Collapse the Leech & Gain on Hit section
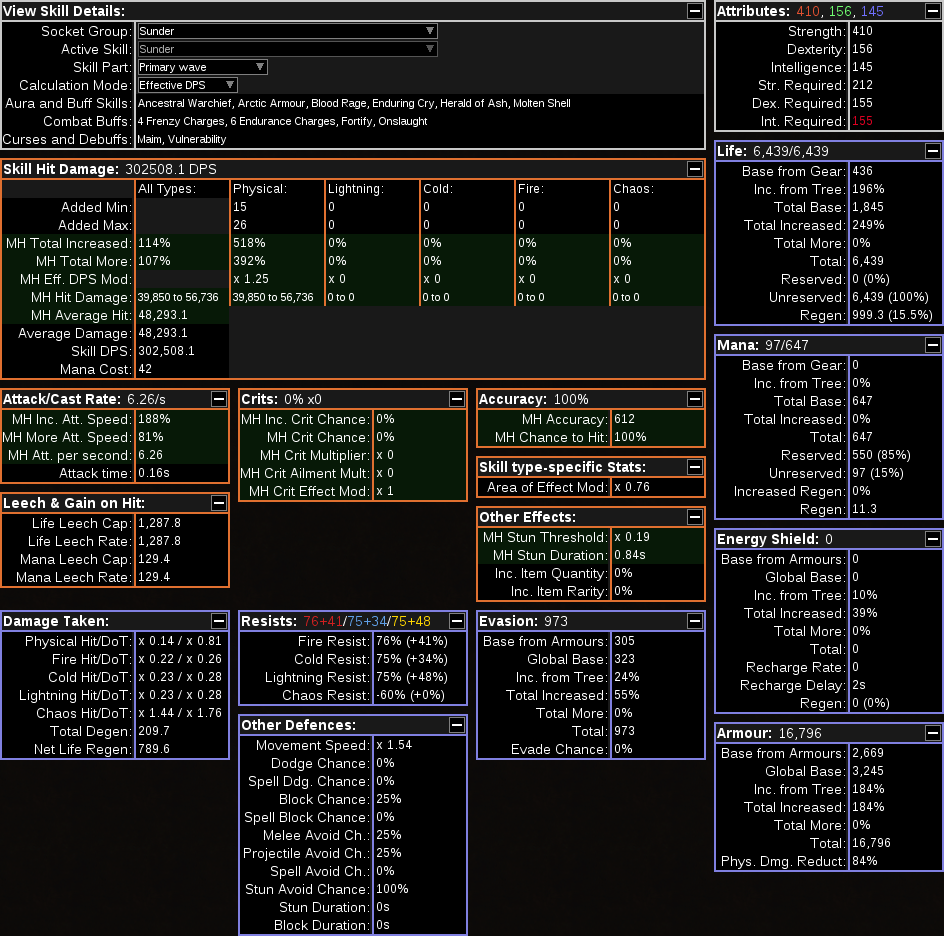The width and height of the screenshot is (944, 936). 219,503
